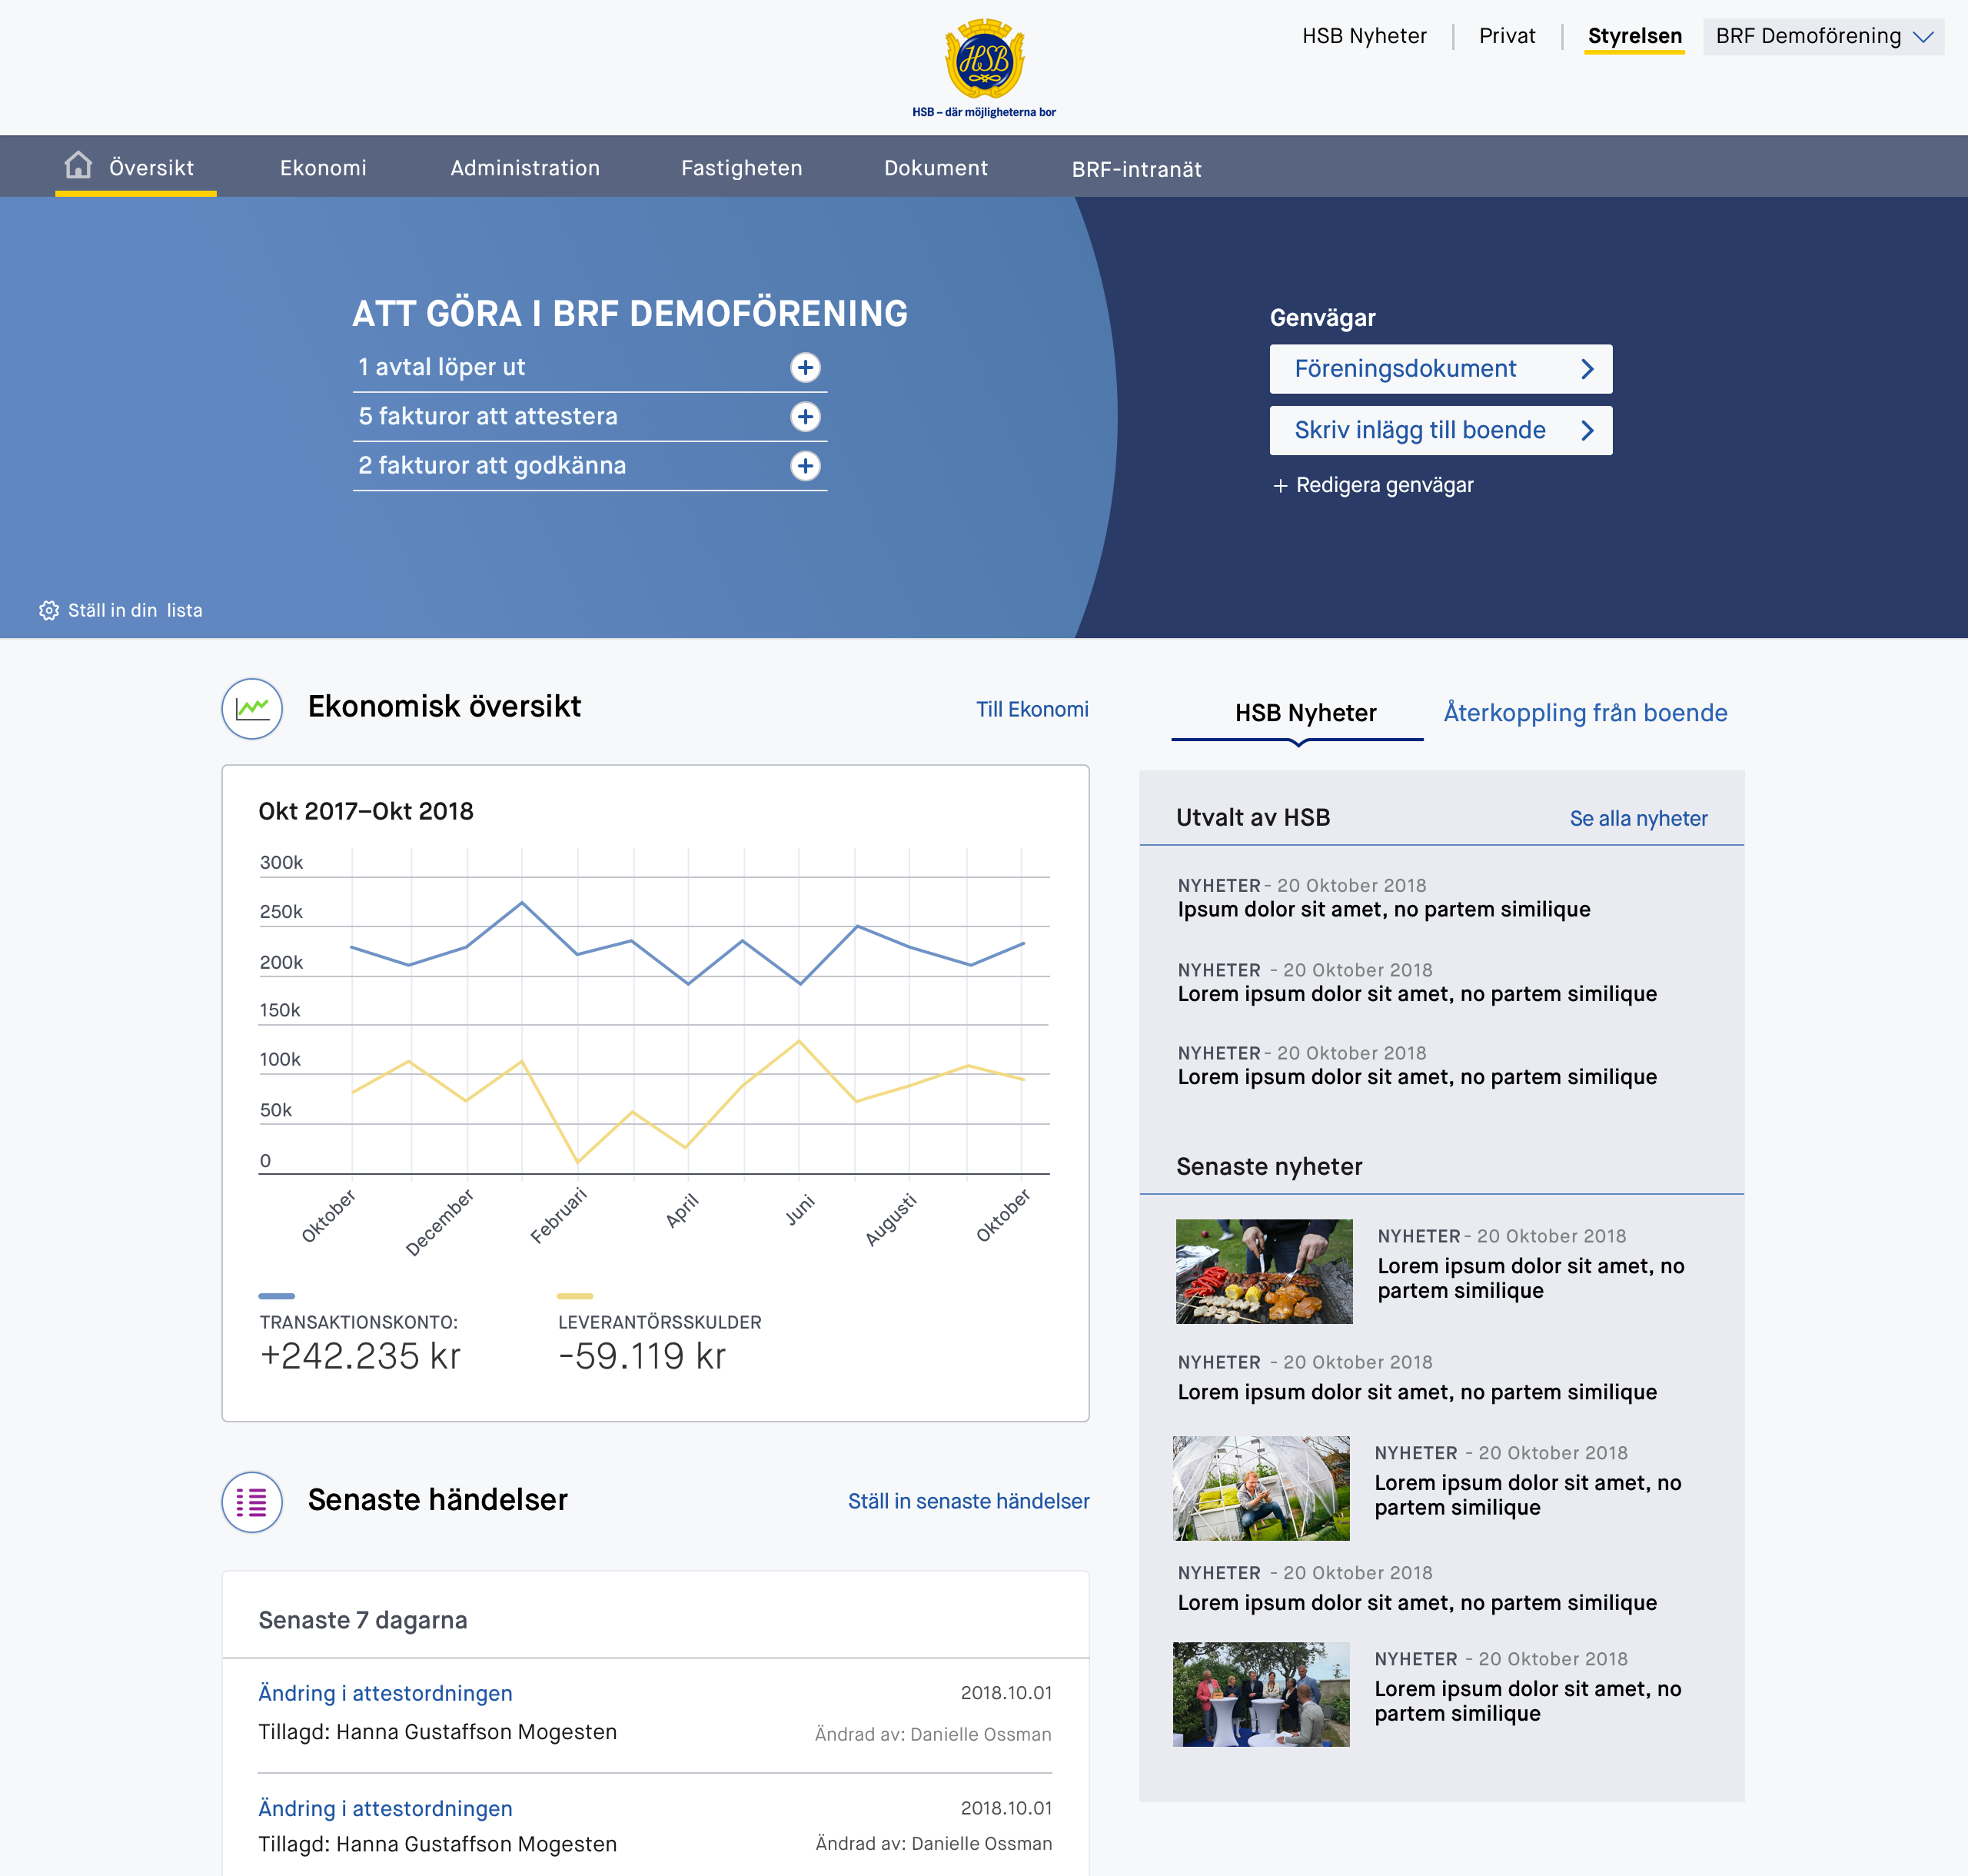Click Se alla nyheter link
The image size is (1968, 1876).
tap(1638, 818)
